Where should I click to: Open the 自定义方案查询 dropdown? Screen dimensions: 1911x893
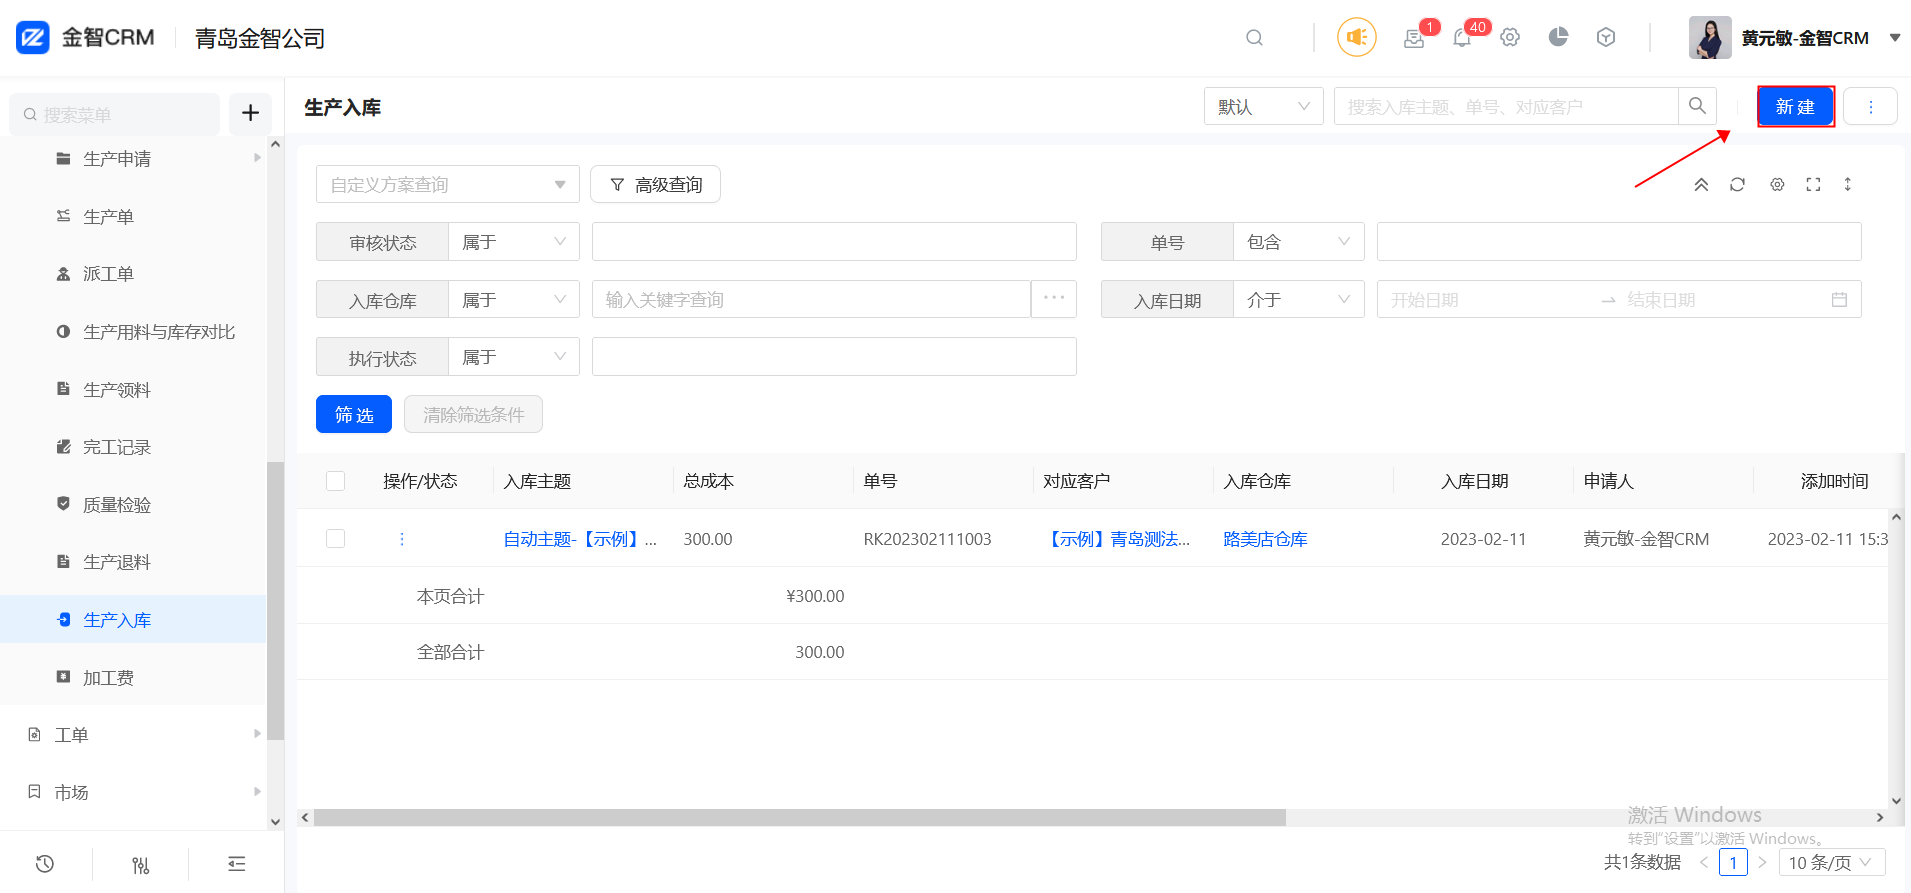pyautogui.click(x=448, y=184)
